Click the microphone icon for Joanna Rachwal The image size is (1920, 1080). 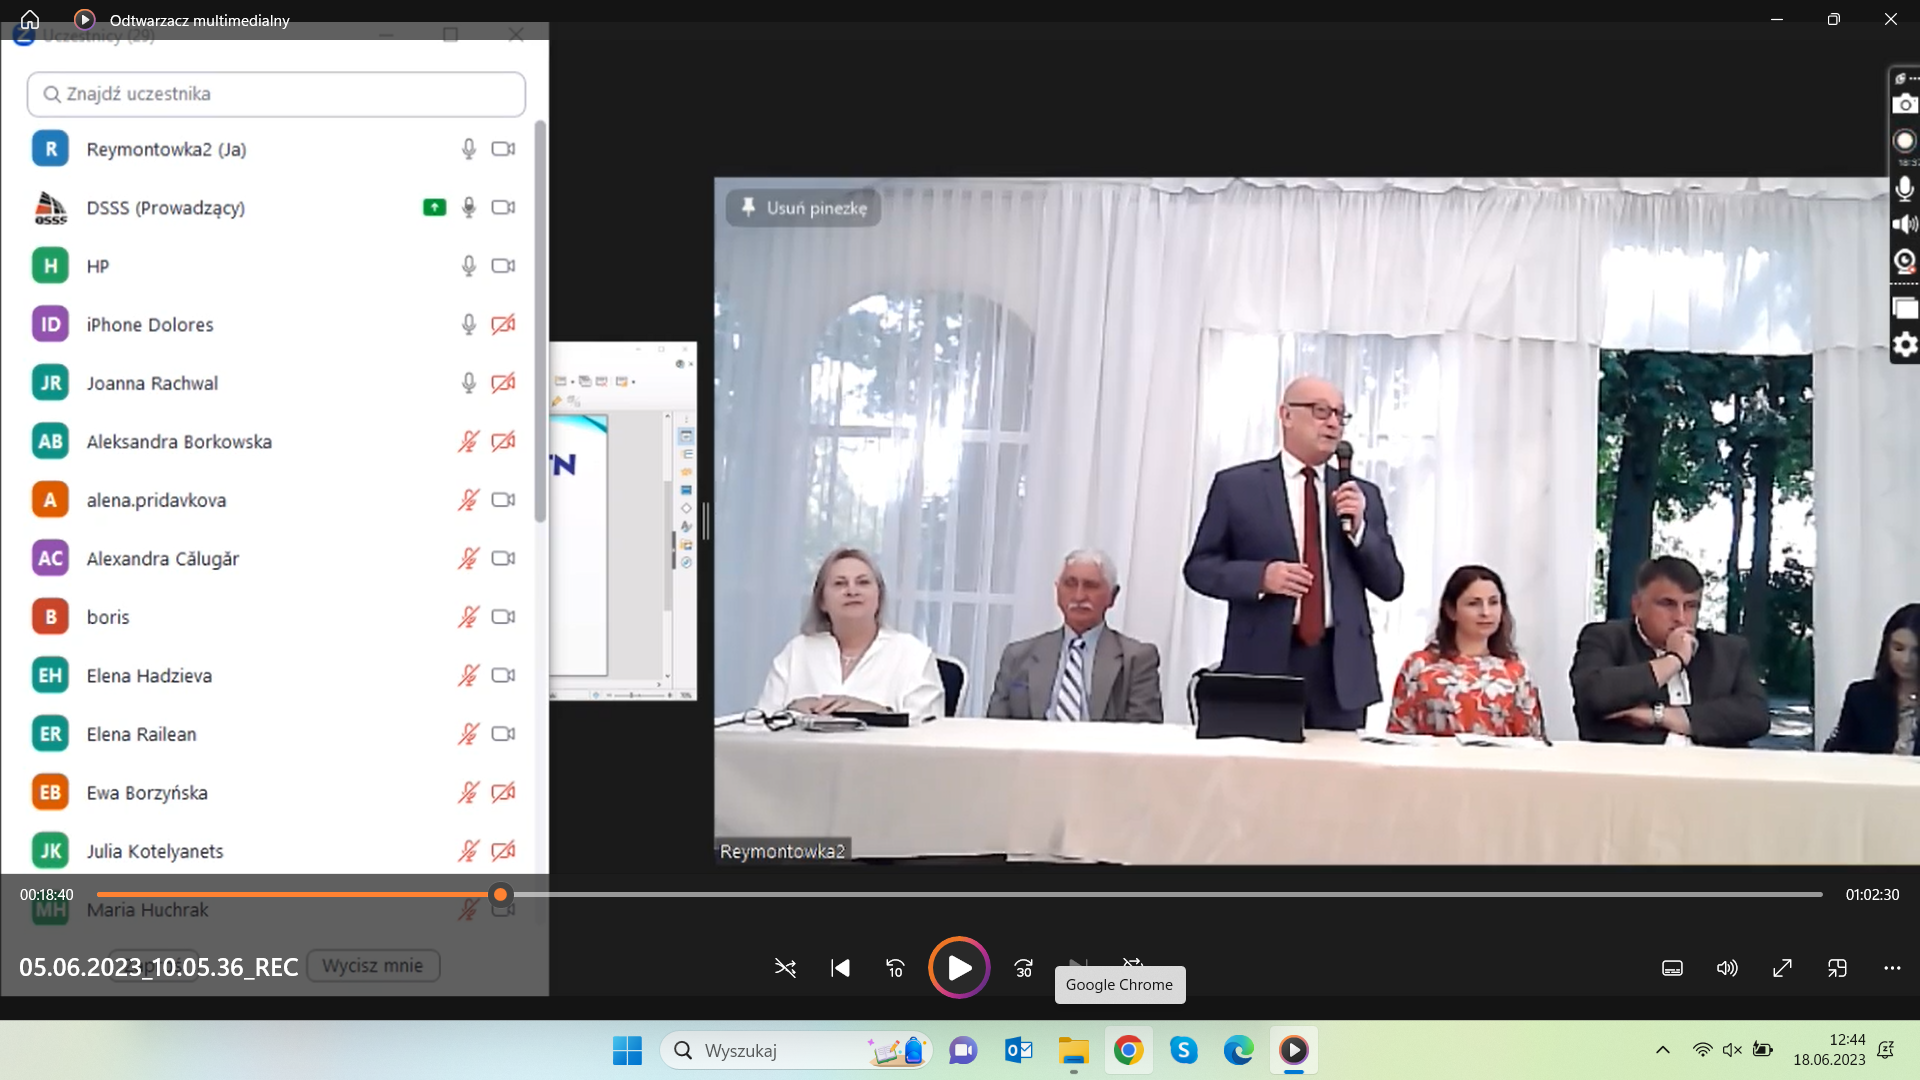click(468, 383)
